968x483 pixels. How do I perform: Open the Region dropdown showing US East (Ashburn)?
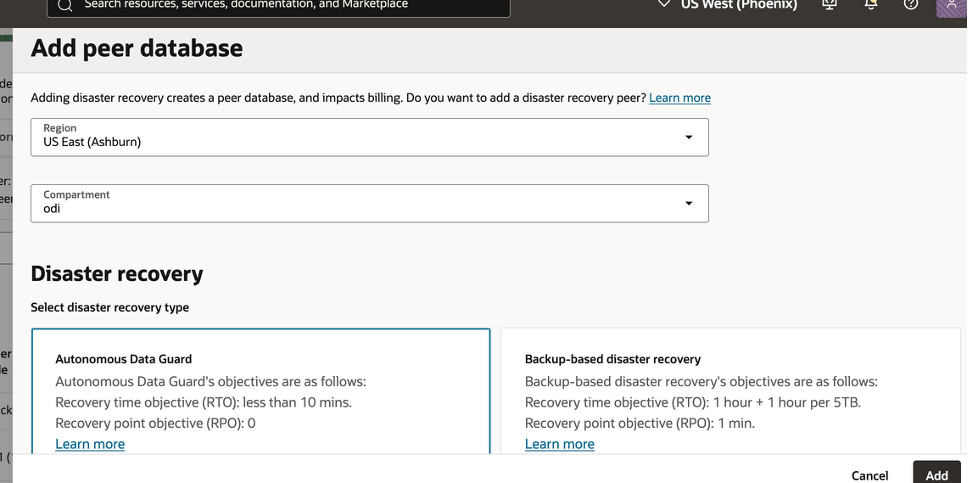pyautogui.click(x=369, y=137)
